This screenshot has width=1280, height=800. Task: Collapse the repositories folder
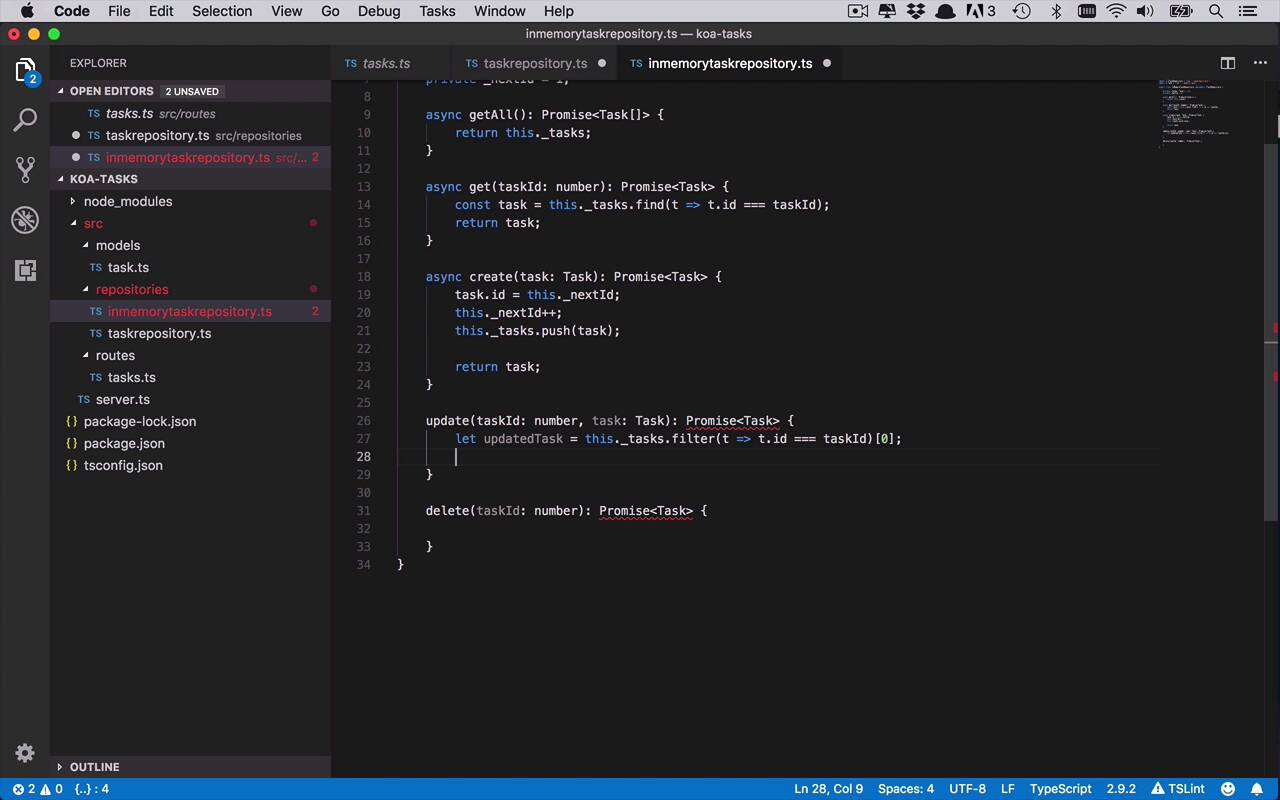(131, 289)
